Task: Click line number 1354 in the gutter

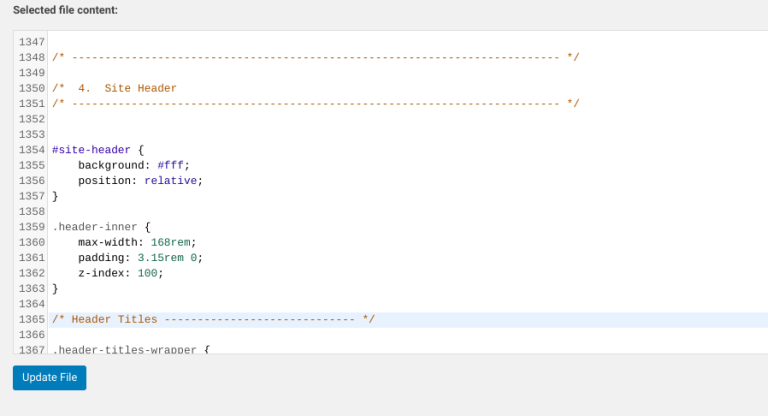Action: (x=32, y=149)
